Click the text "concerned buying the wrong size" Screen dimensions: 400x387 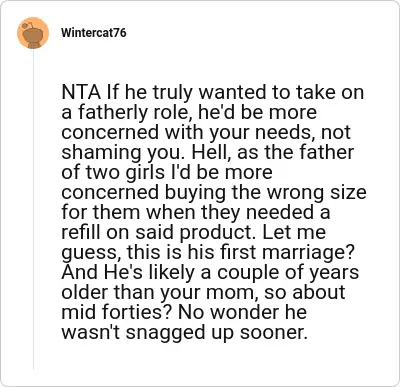214,192
